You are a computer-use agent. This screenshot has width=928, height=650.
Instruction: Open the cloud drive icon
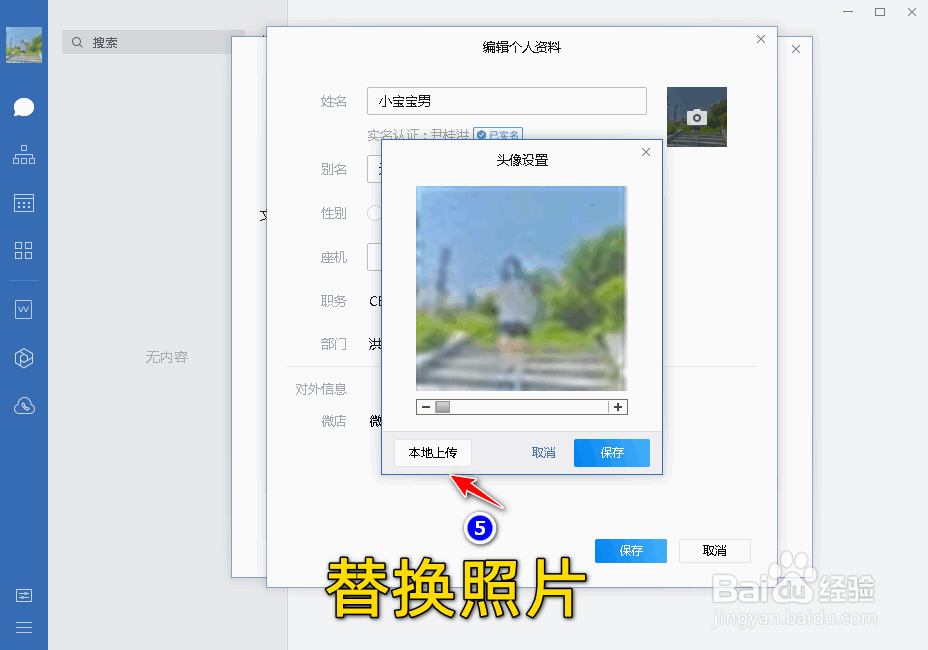[24, 405]
